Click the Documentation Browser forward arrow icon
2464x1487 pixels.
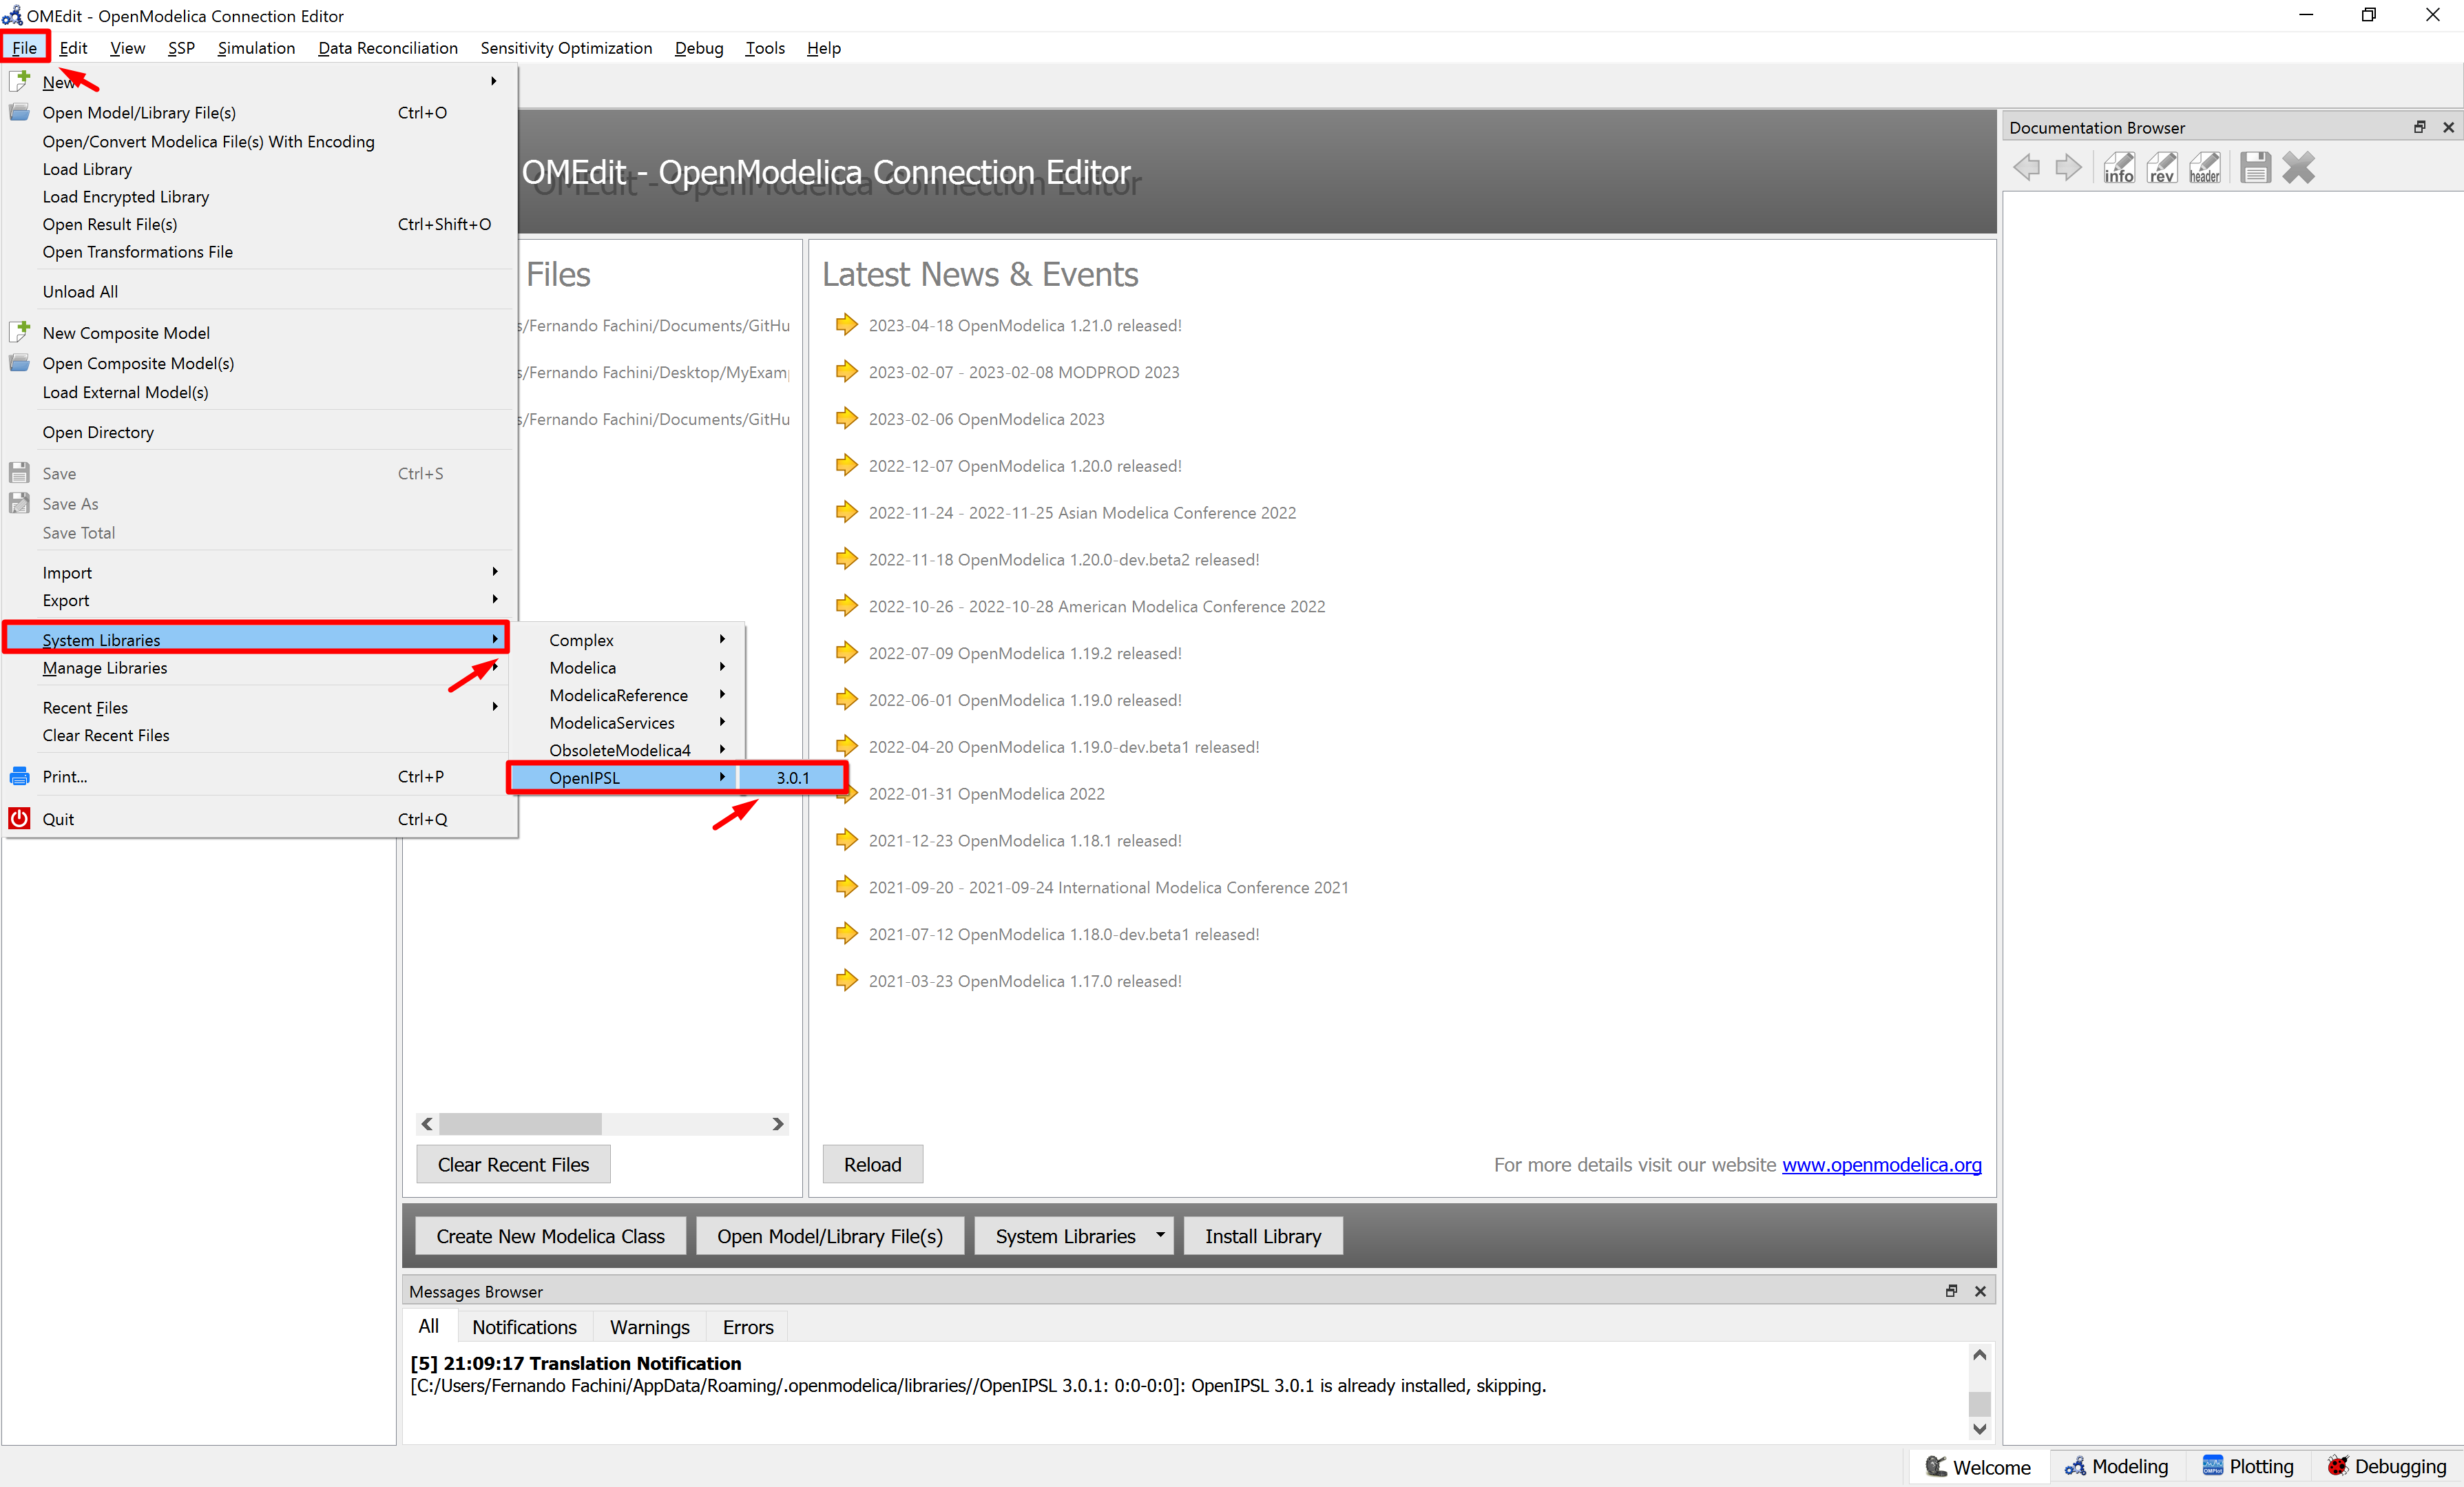2068,167
